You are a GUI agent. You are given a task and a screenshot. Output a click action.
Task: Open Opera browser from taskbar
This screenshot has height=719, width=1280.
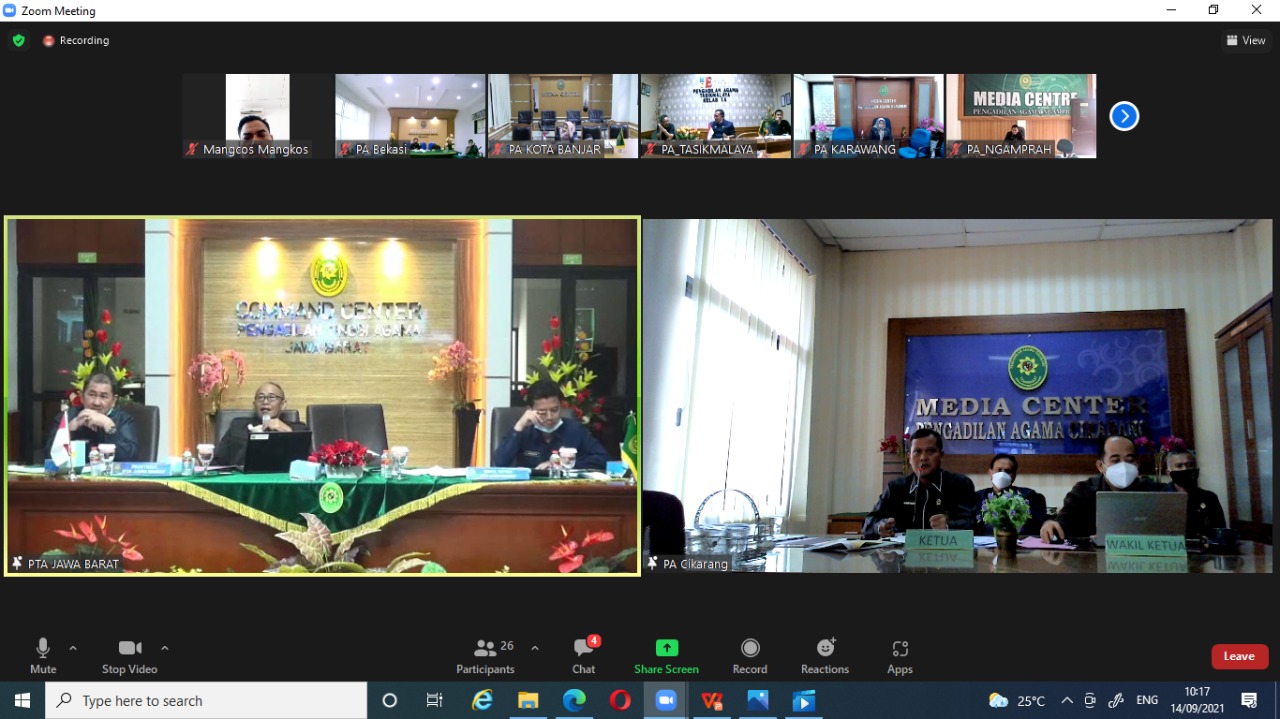coord(620,701)
